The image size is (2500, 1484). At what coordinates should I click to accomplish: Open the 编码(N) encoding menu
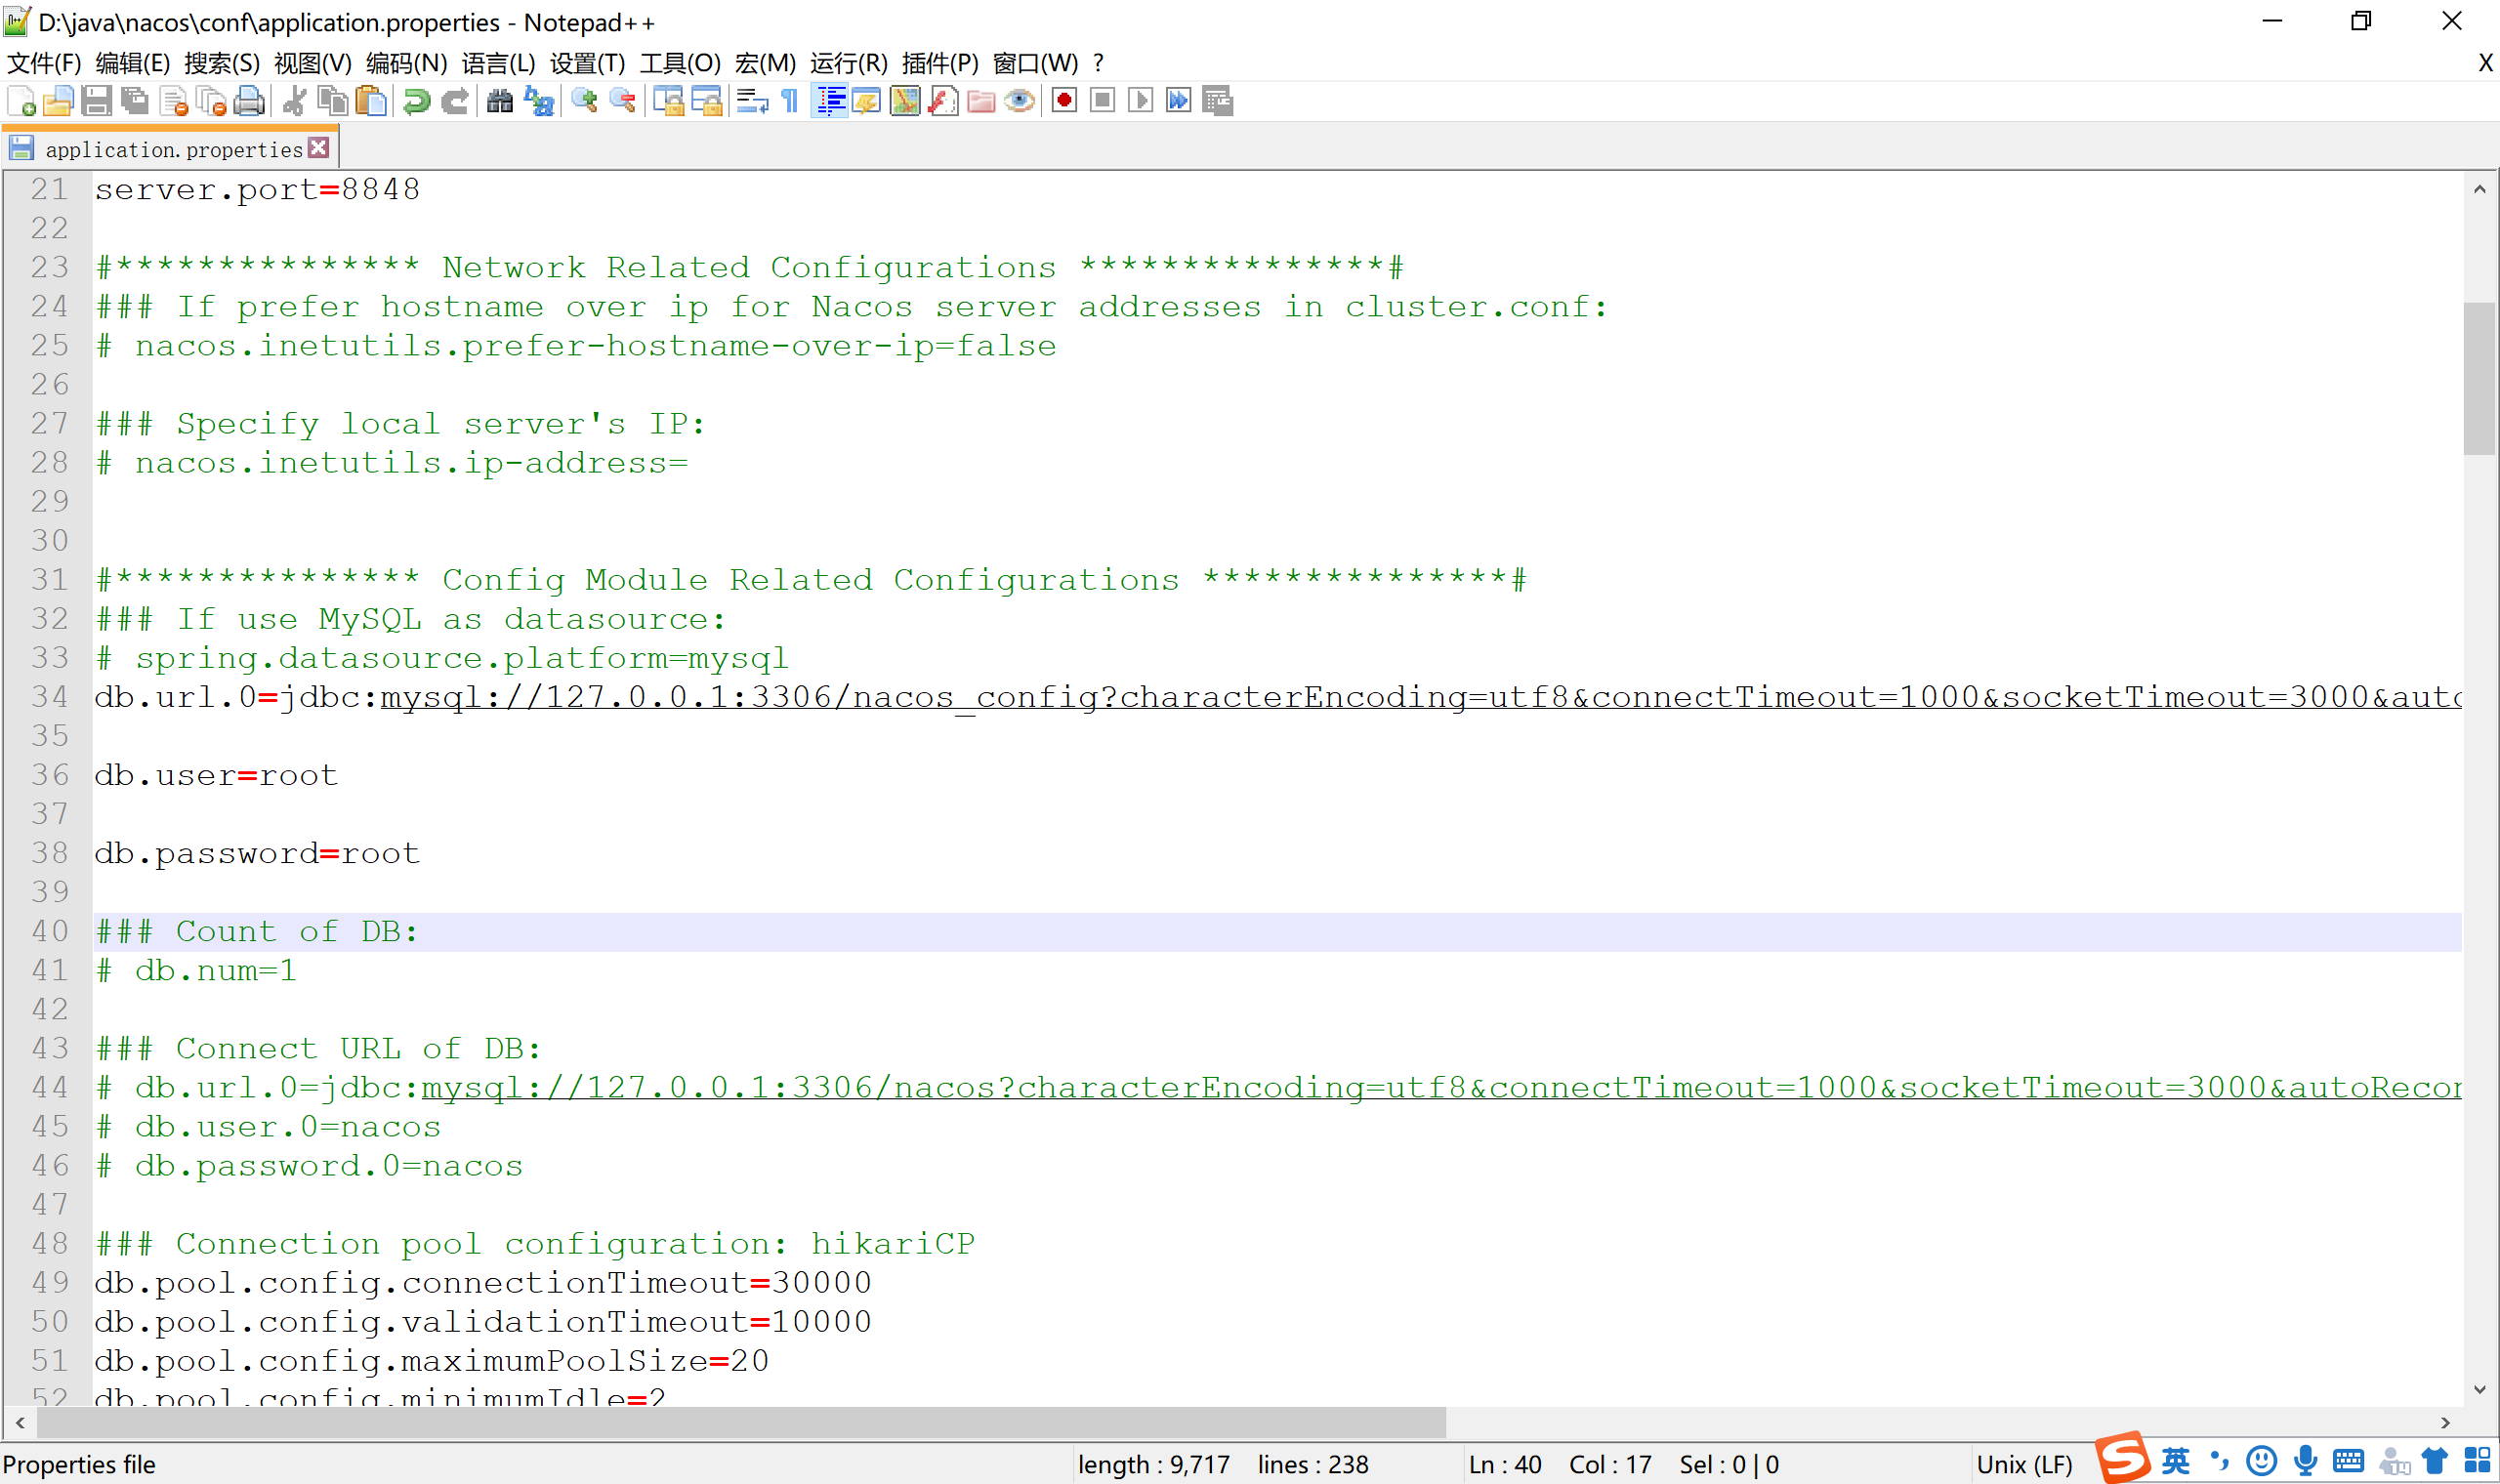pos(406,63)
